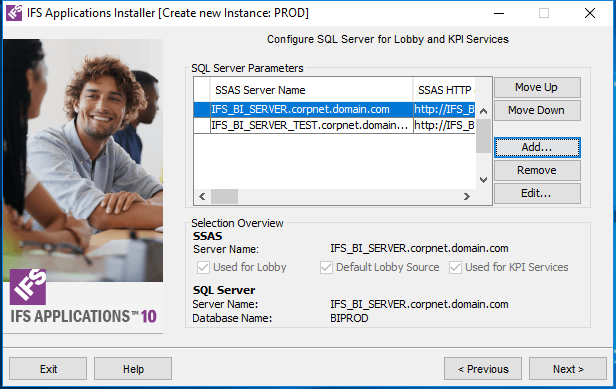Click the vertical scrollbar thumb
Screen dimensions: 616x389
coord(484,136)
